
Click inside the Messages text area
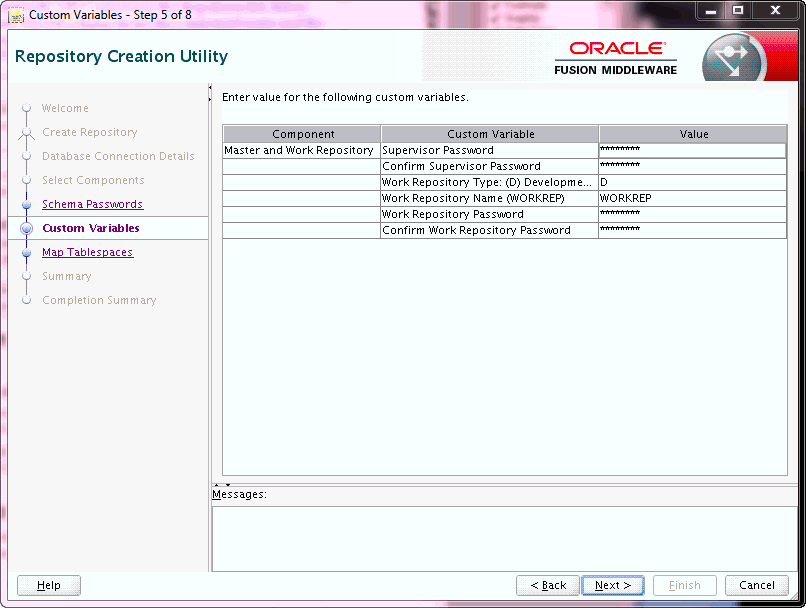(504, 539)
